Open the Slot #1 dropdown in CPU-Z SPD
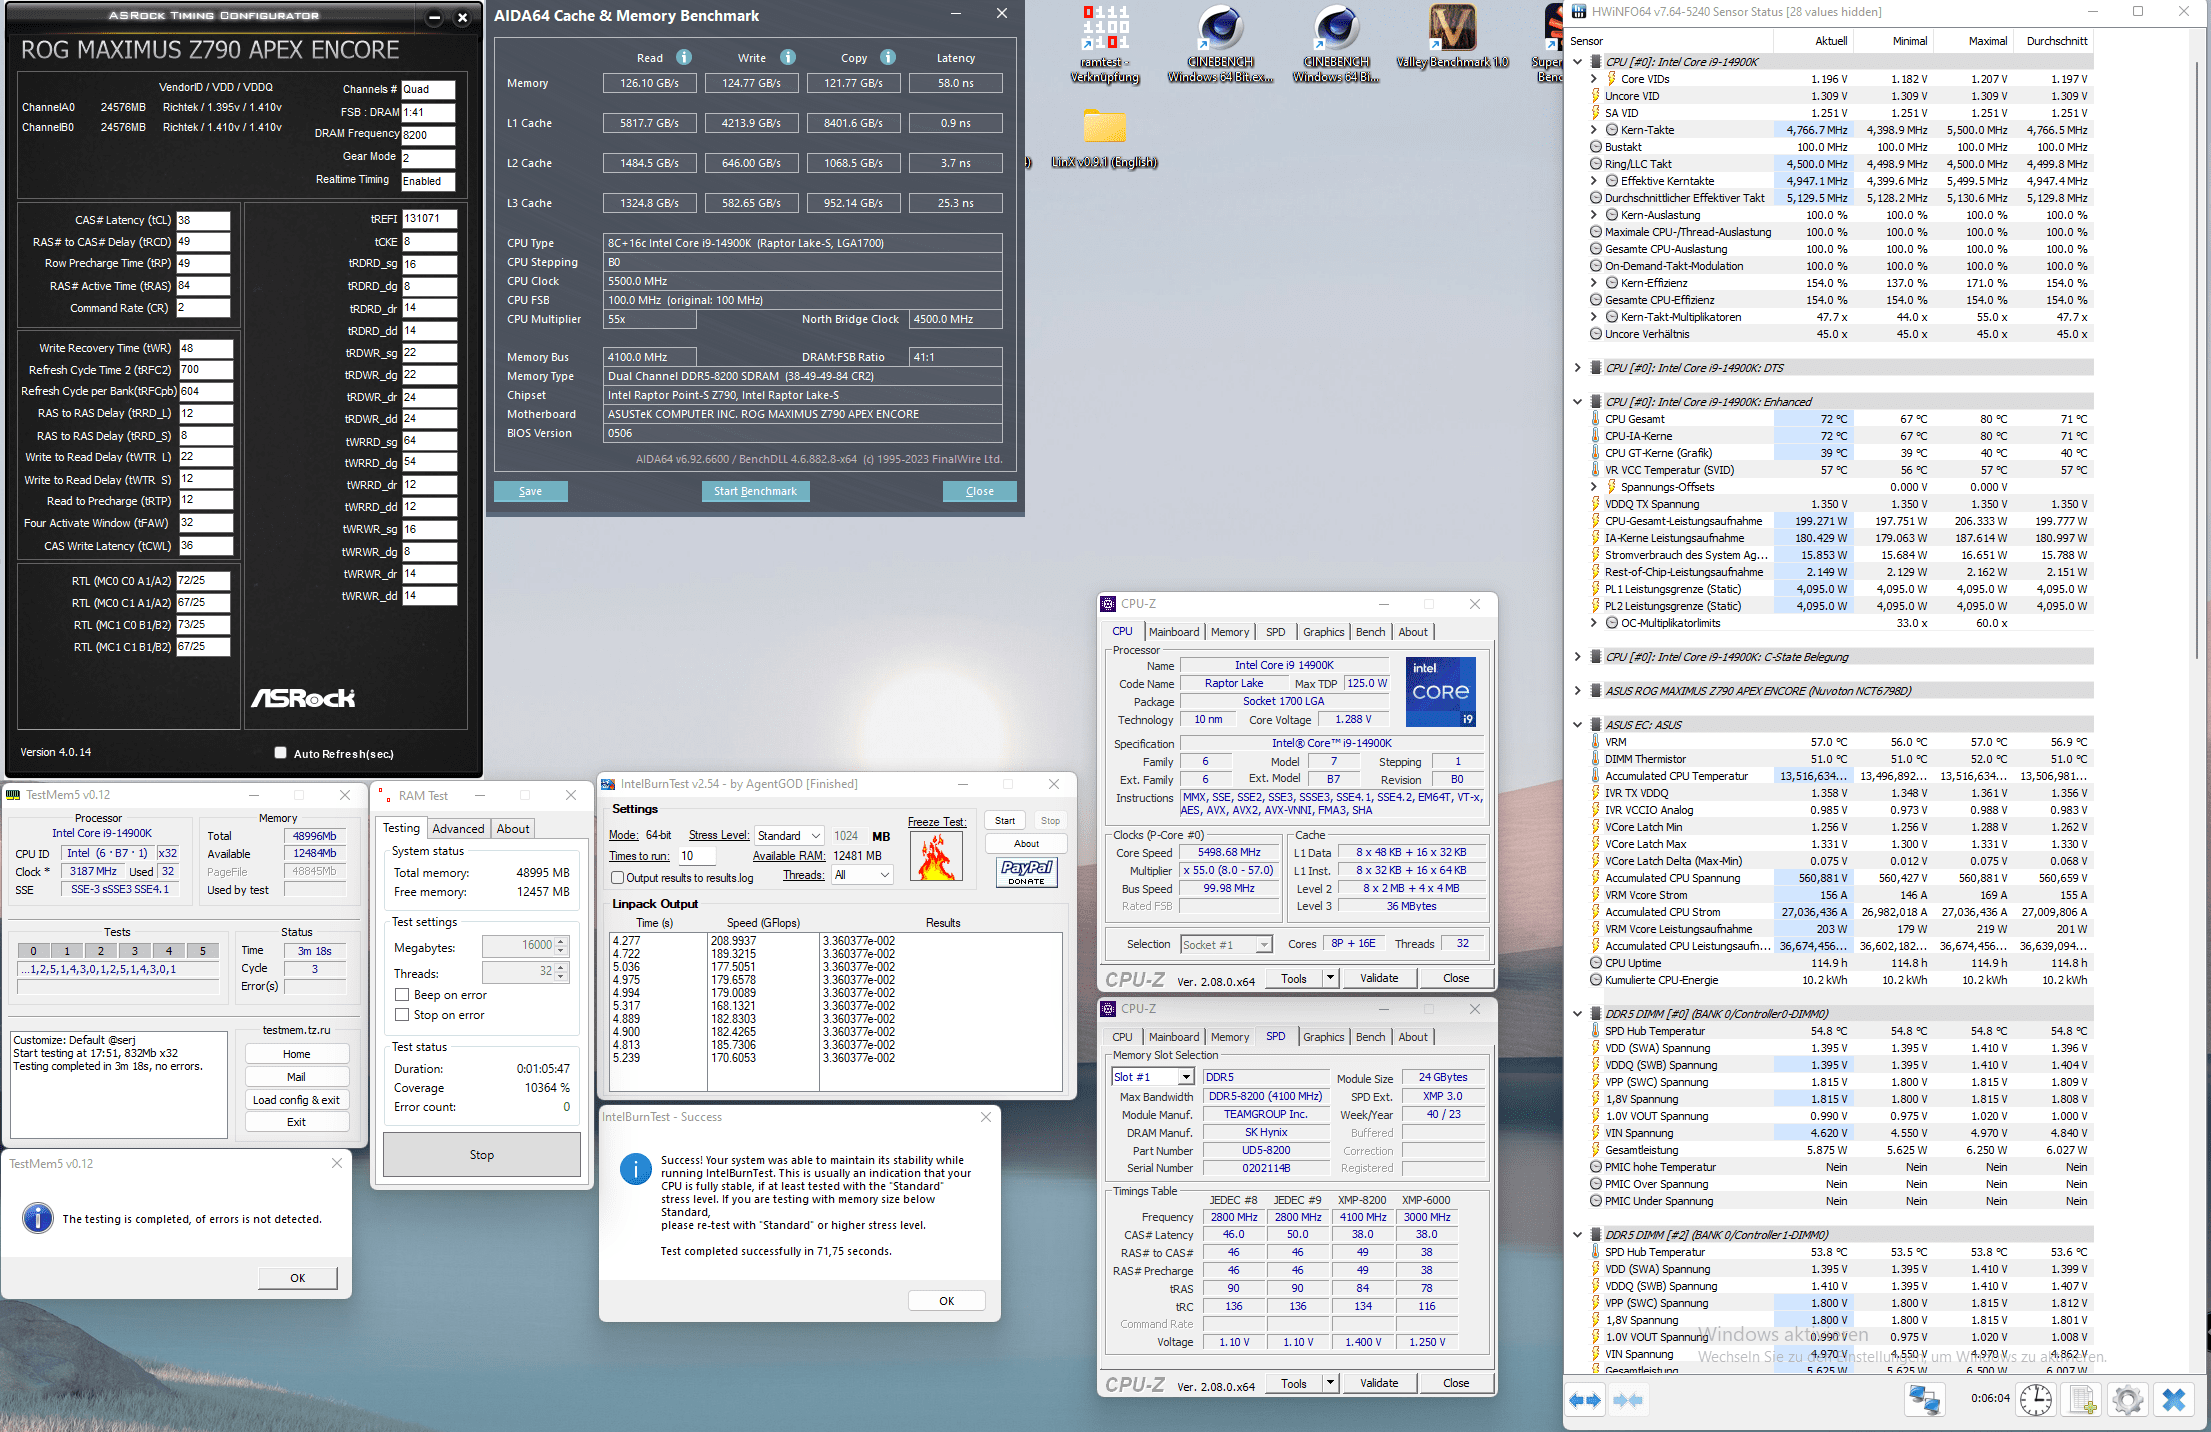 tap(1153, 1077)
